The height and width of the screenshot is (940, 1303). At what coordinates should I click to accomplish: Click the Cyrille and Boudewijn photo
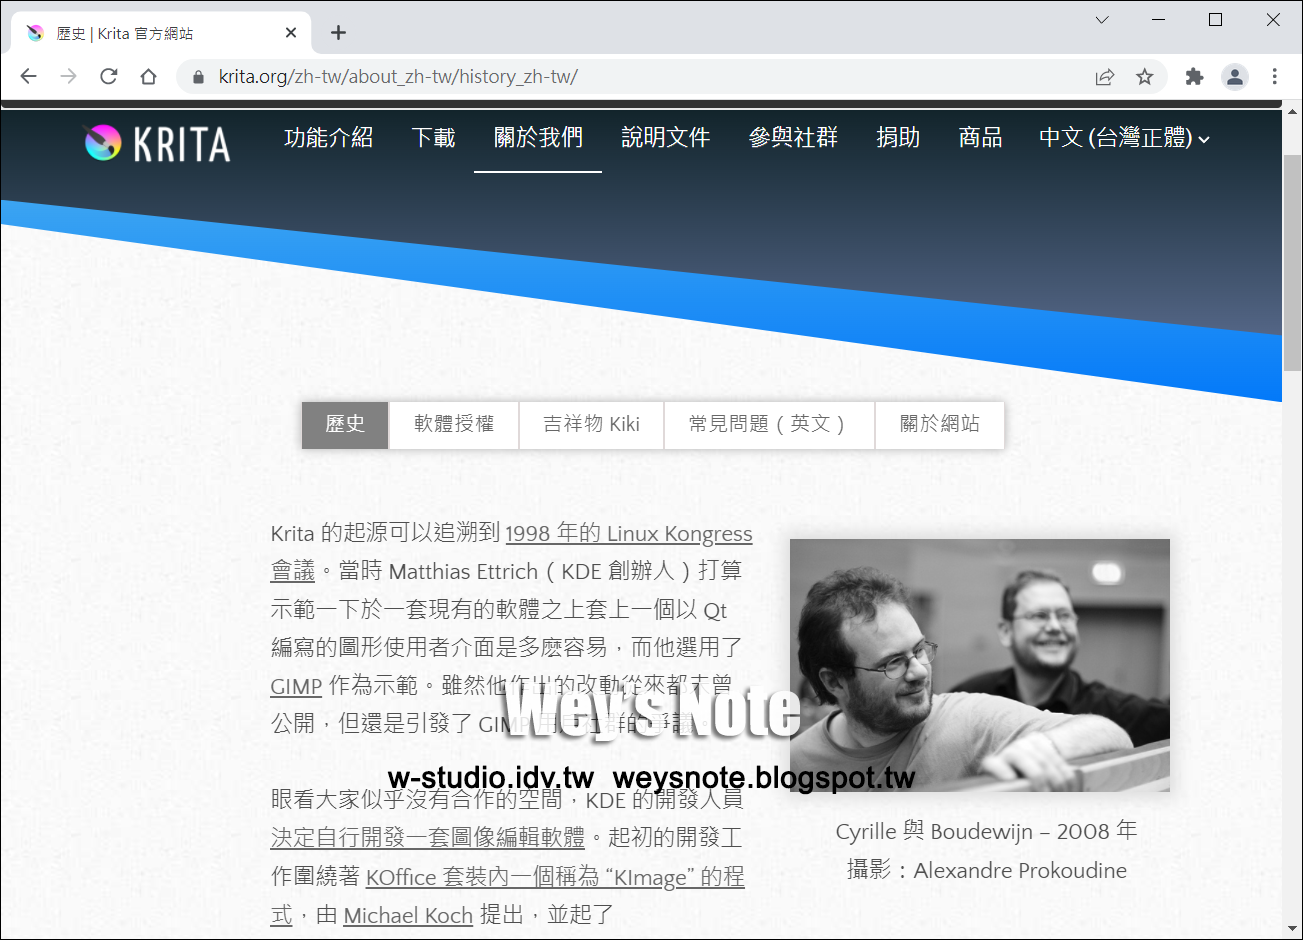pos(980,665)
